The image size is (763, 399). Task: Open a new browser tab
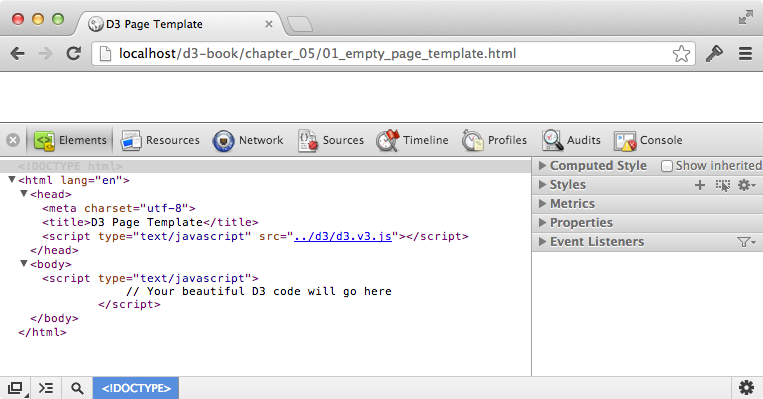(x=300, y=24)
